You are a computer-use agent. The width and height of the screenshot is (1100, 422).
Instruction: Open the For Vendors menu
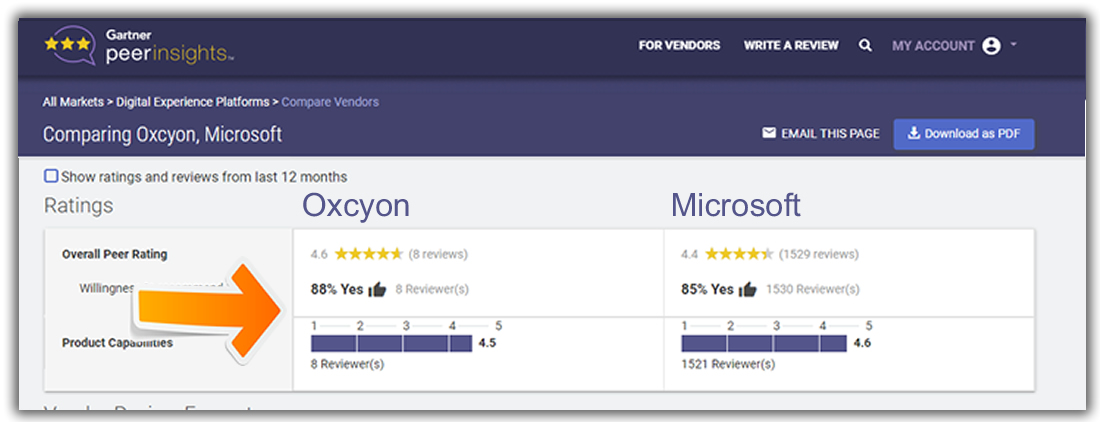click(679, 46)
